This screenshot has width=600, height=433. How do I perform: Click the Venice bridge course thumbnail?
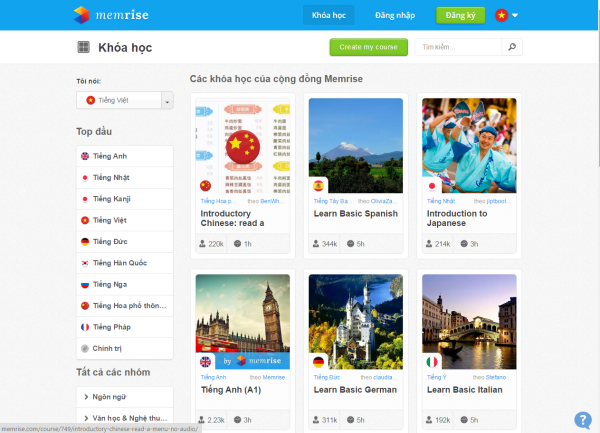click(x=469, y=322)
